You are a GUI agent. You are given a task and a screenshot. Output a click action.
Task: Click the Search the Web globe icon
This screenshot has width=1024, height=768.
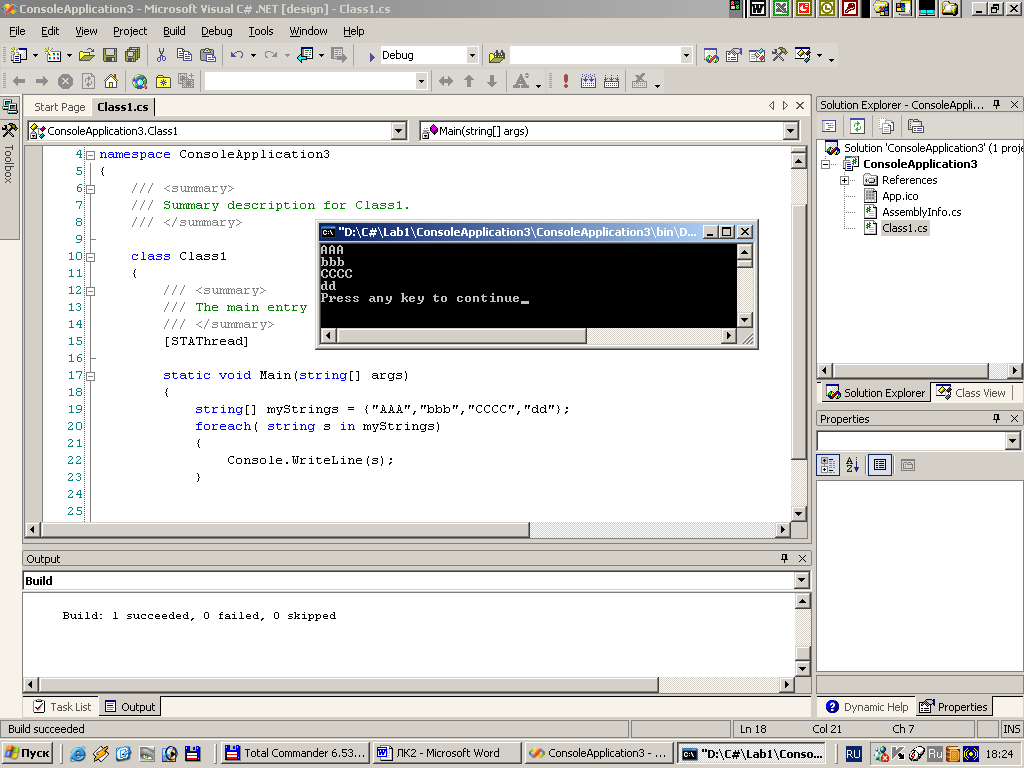pos(139,81)
